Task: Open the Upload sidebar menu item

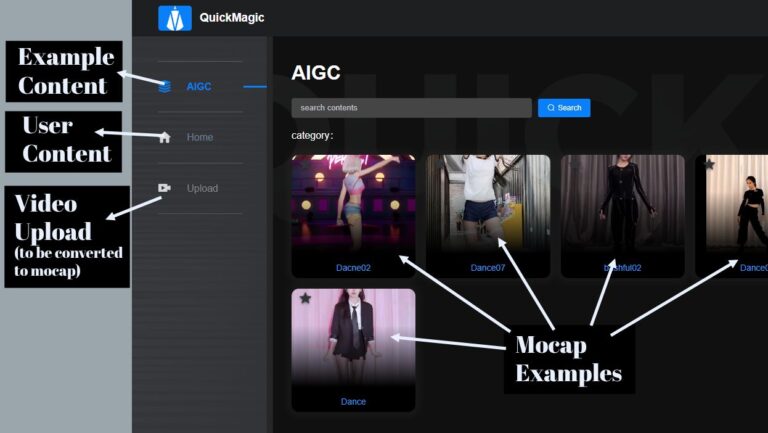Action: tap(202, 188)
